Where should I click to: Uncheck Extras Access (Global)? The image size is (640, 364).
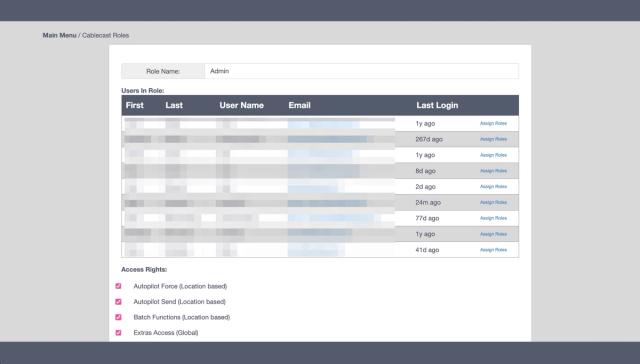118,333
